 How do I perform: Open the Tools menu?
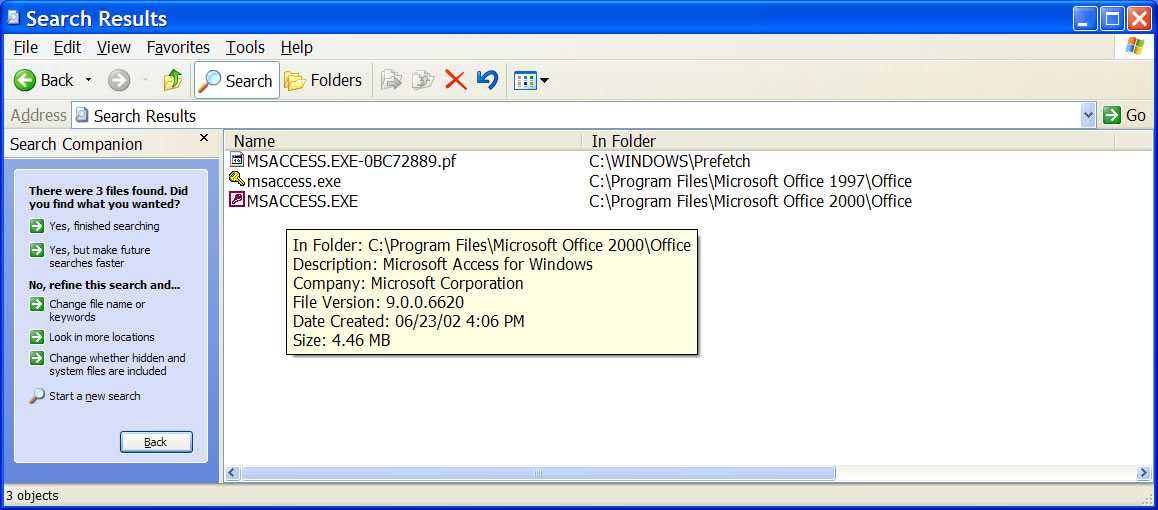click(x=245, y=47)
